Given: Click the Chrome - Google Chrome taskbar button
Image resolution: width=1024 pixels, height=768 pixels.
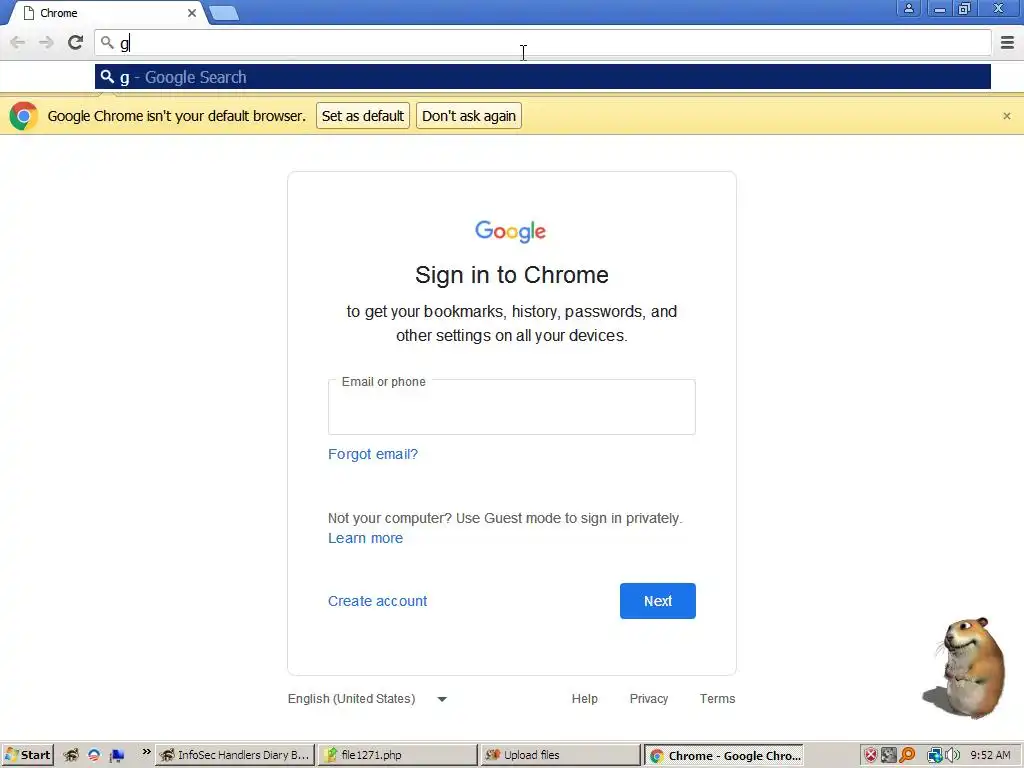Looking at the screenshot, I should pos(724,756).
